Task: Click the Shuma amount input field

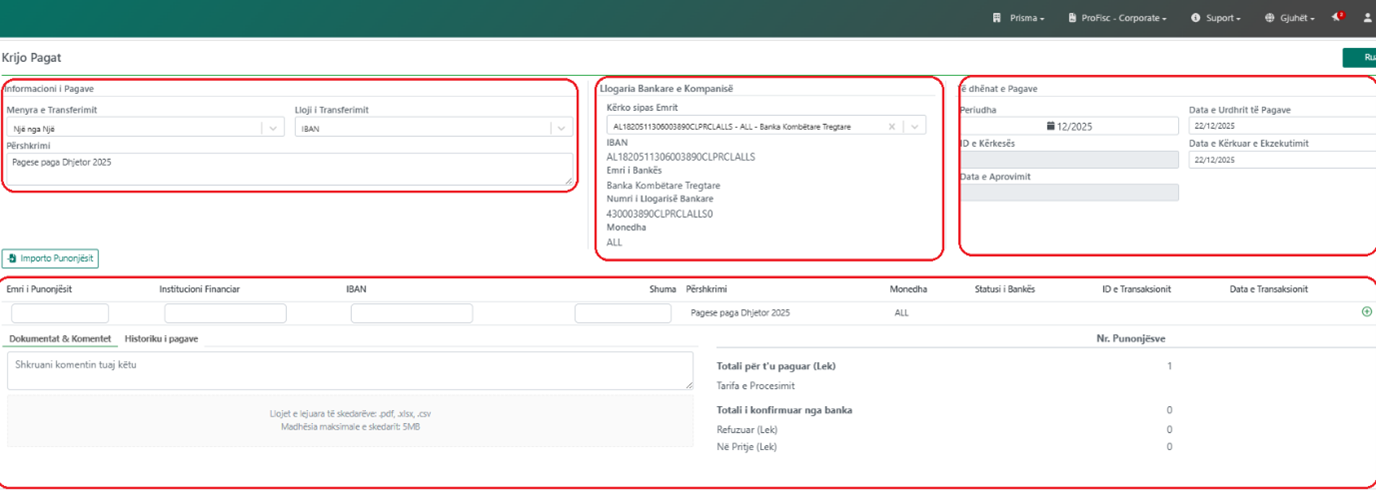Action: click(x=622, y=313)
